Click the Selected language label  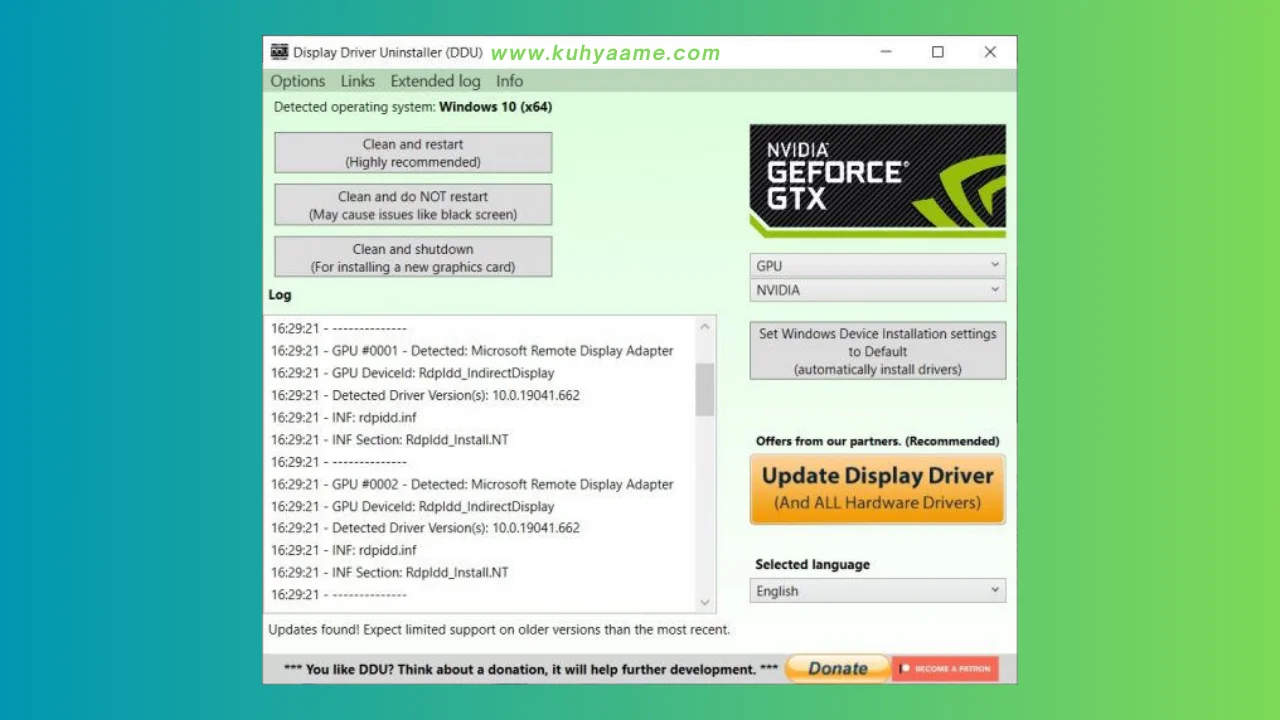click(x=812, y=564)
